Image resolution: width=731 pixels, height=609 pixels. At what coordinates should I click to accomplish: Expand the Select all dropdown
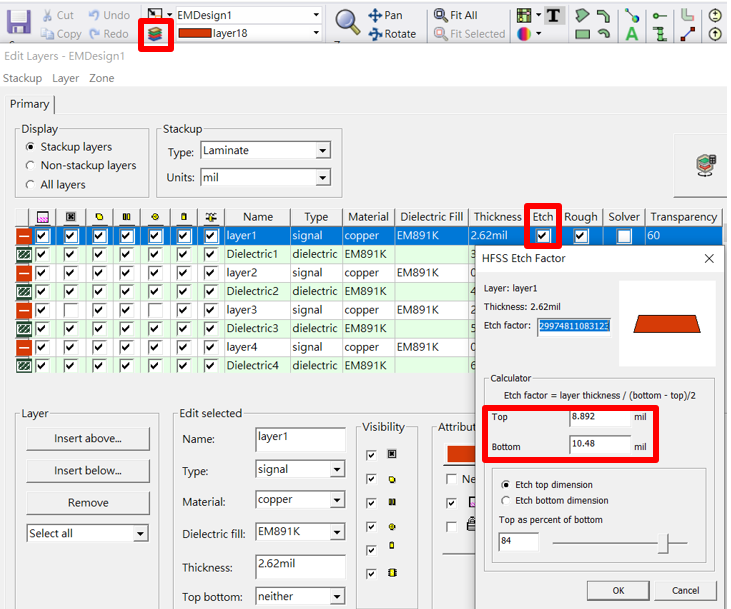(x=140, y=533)
